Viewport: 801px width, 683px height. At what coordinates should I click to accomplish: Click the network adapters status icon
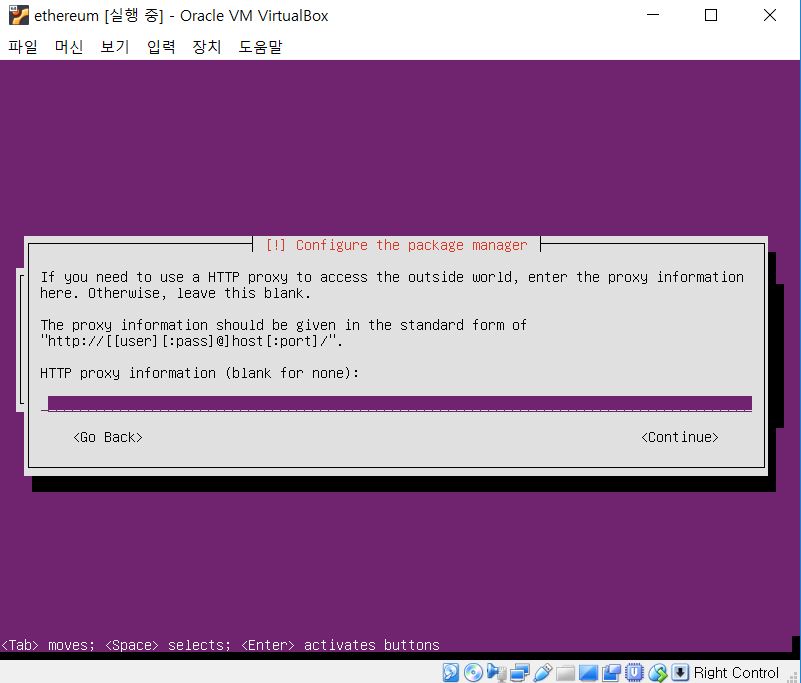click(x=520, y=672)
